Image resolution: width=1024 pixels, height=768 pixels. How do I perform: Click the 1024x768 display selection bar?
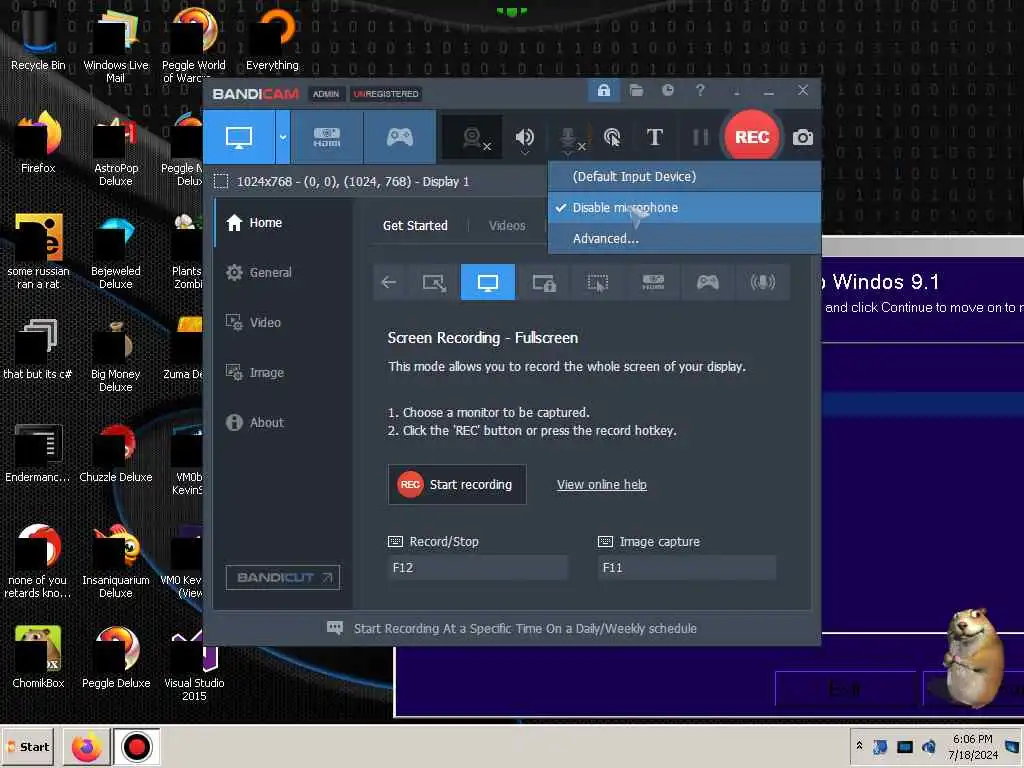click(x=353, y=182)
